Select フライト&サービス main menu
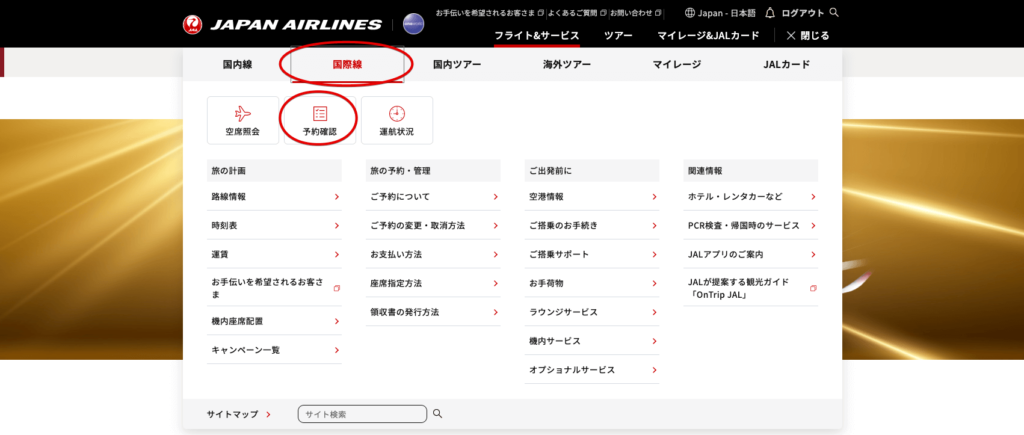Screen dimensions: 1024x435 tap(537, 35)
